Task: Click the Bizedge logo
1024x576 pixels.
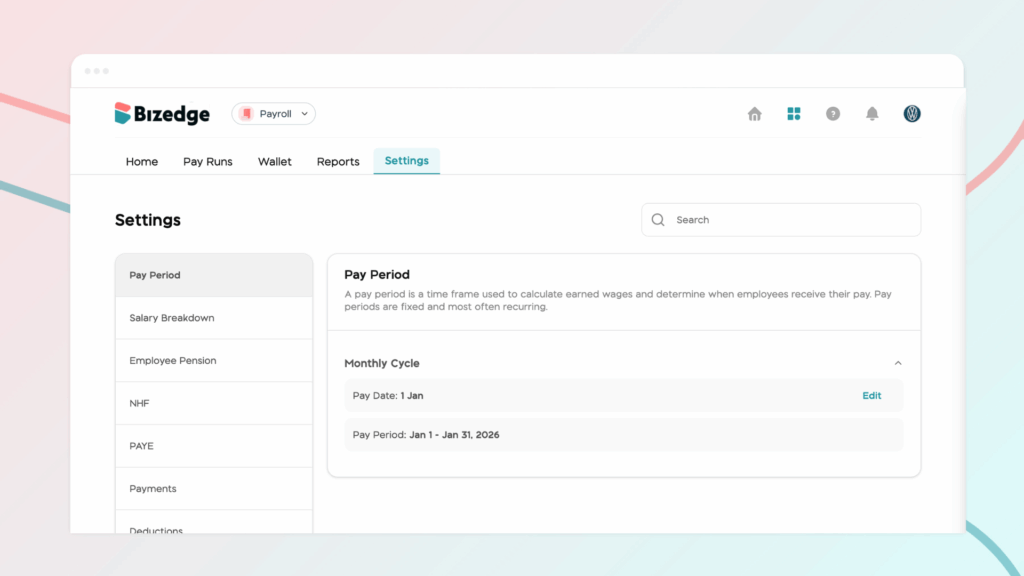Action: click(x=162, y=114)
